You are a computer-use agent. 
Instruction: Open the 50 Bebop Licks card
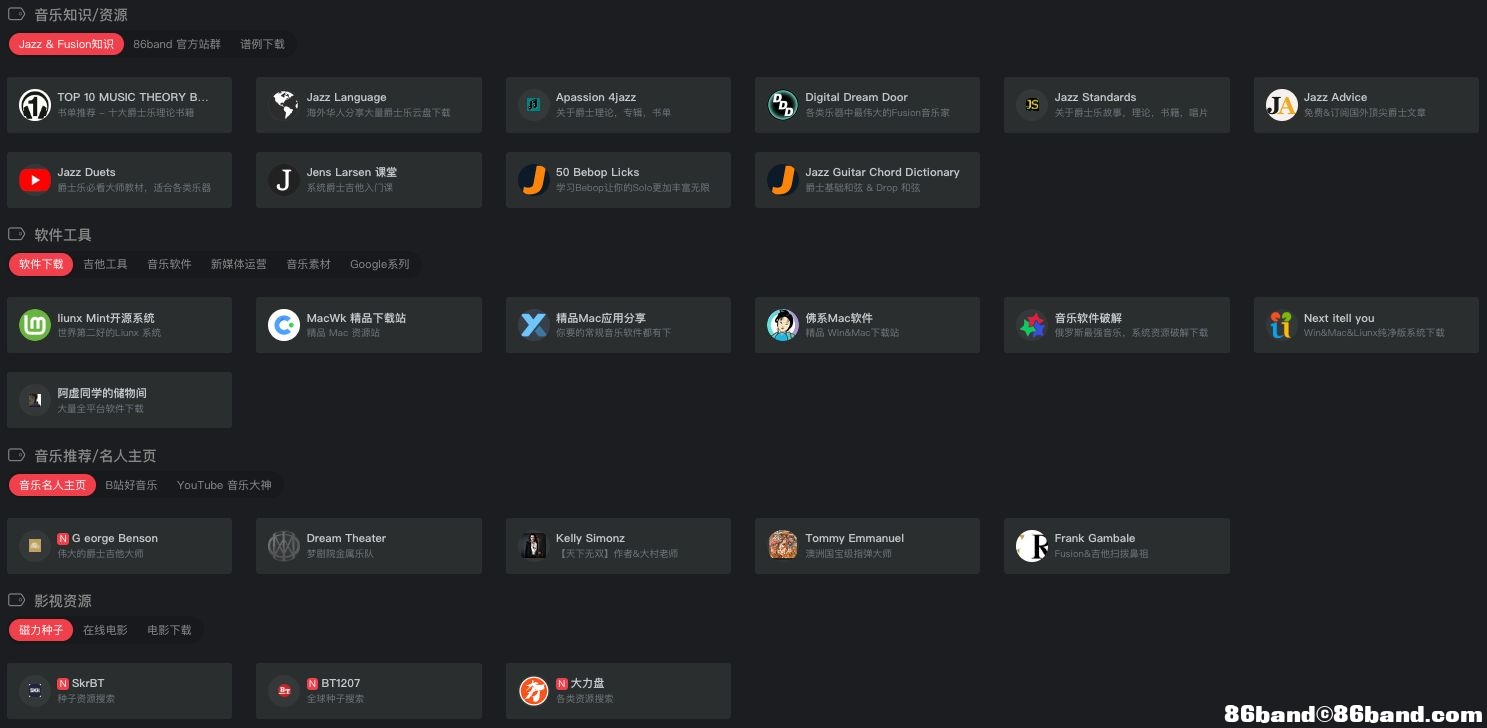[x=597, y=173]
